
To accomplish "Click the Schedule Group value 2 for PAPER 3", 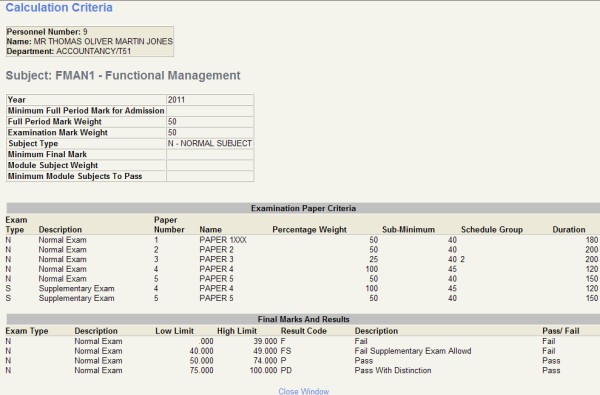I will coord(462,260).
